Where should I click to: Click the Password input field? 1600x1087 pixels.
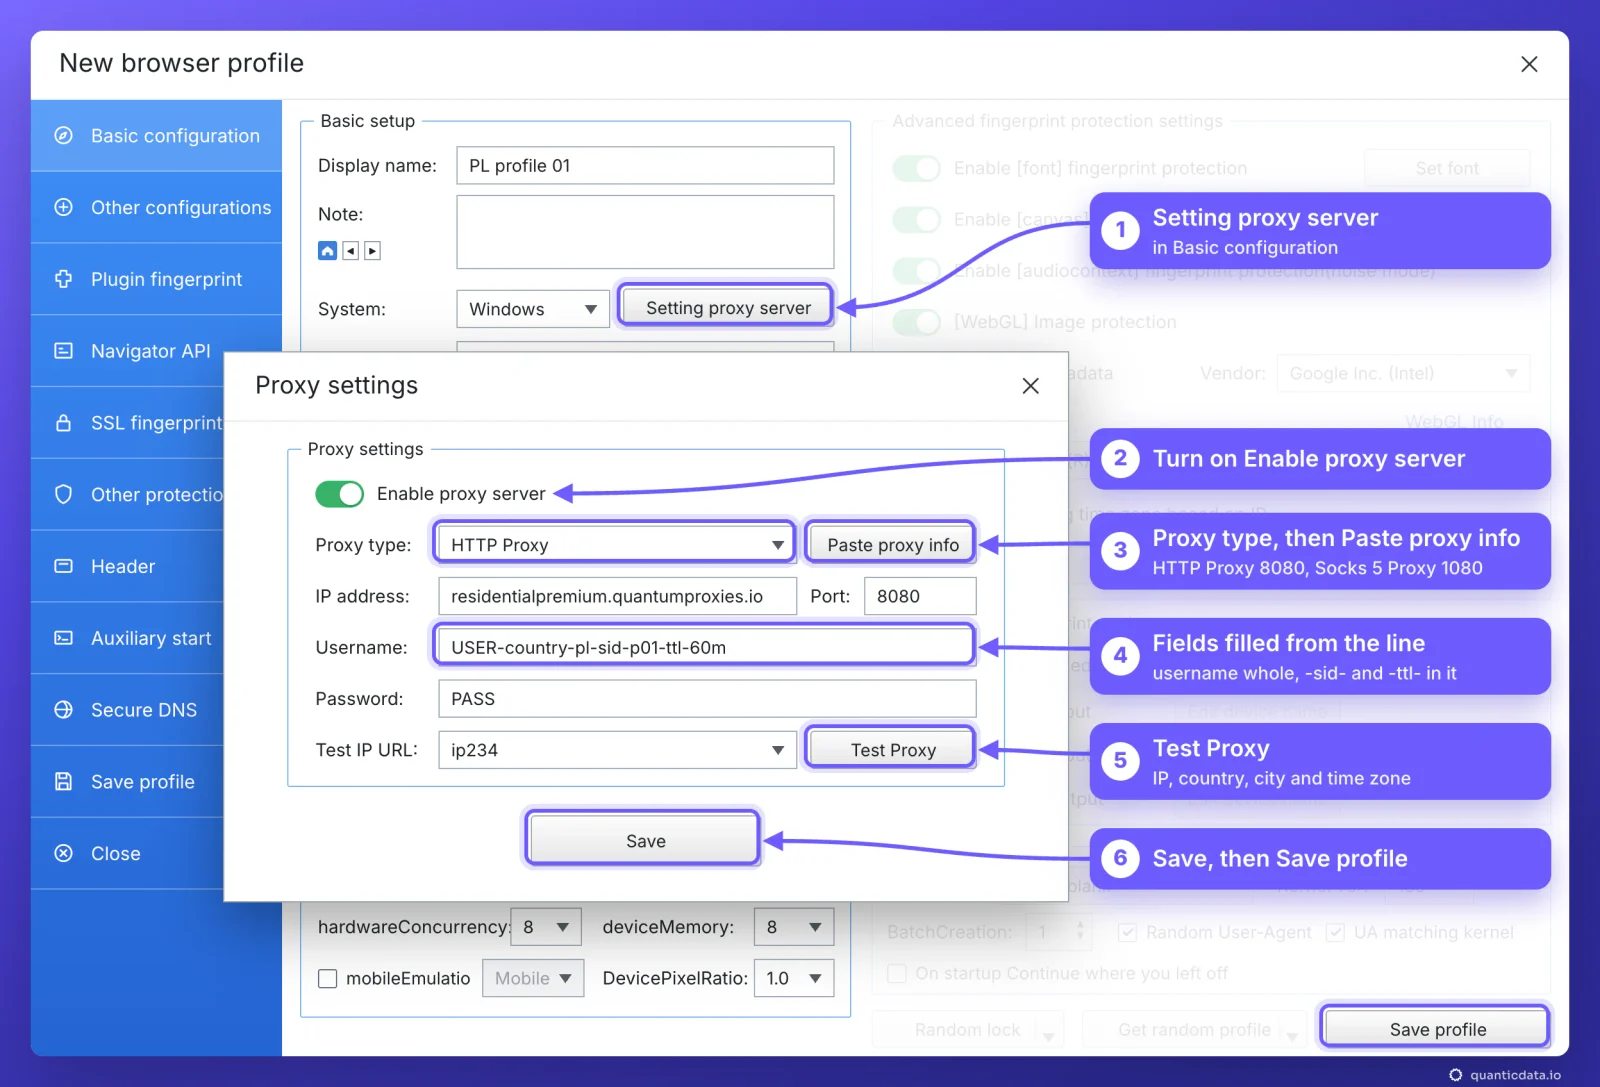(707, 699)
